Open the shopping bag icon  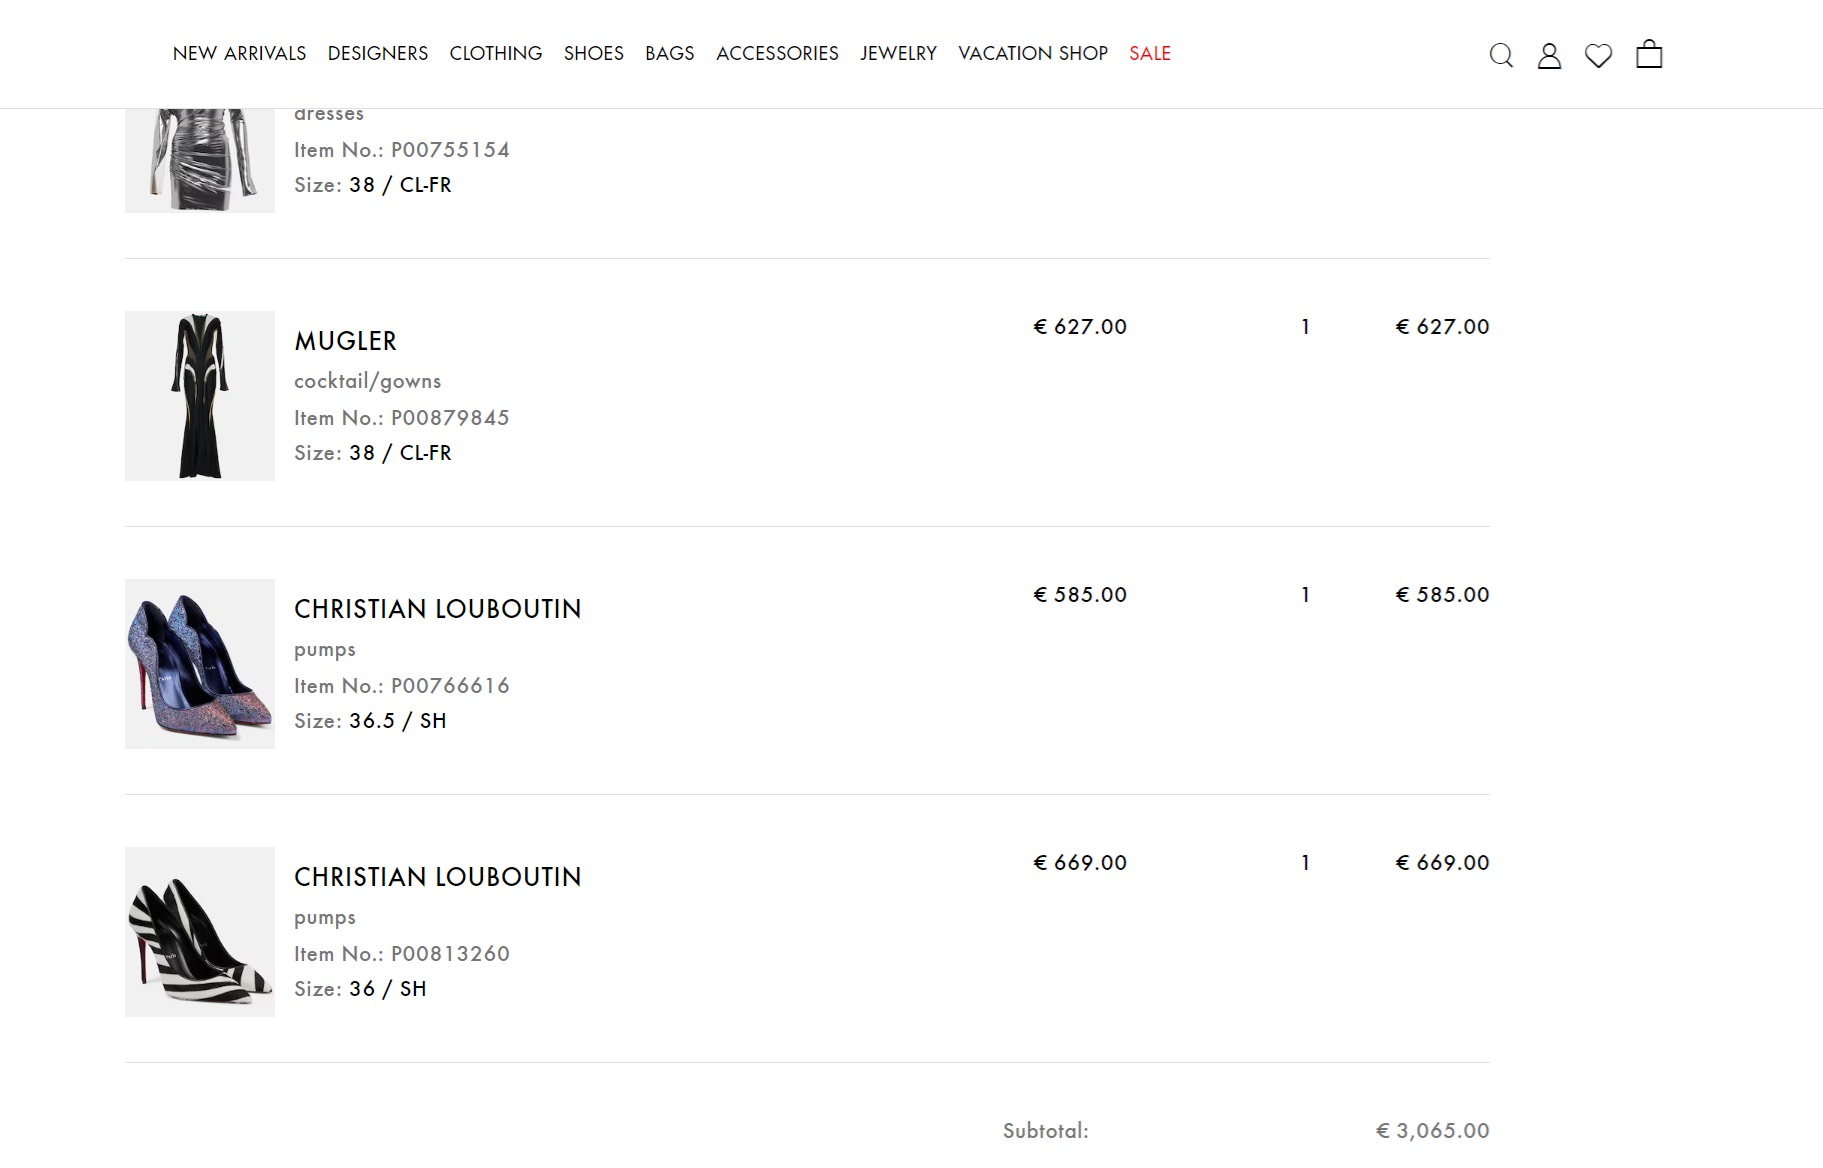pos(1649,54)
